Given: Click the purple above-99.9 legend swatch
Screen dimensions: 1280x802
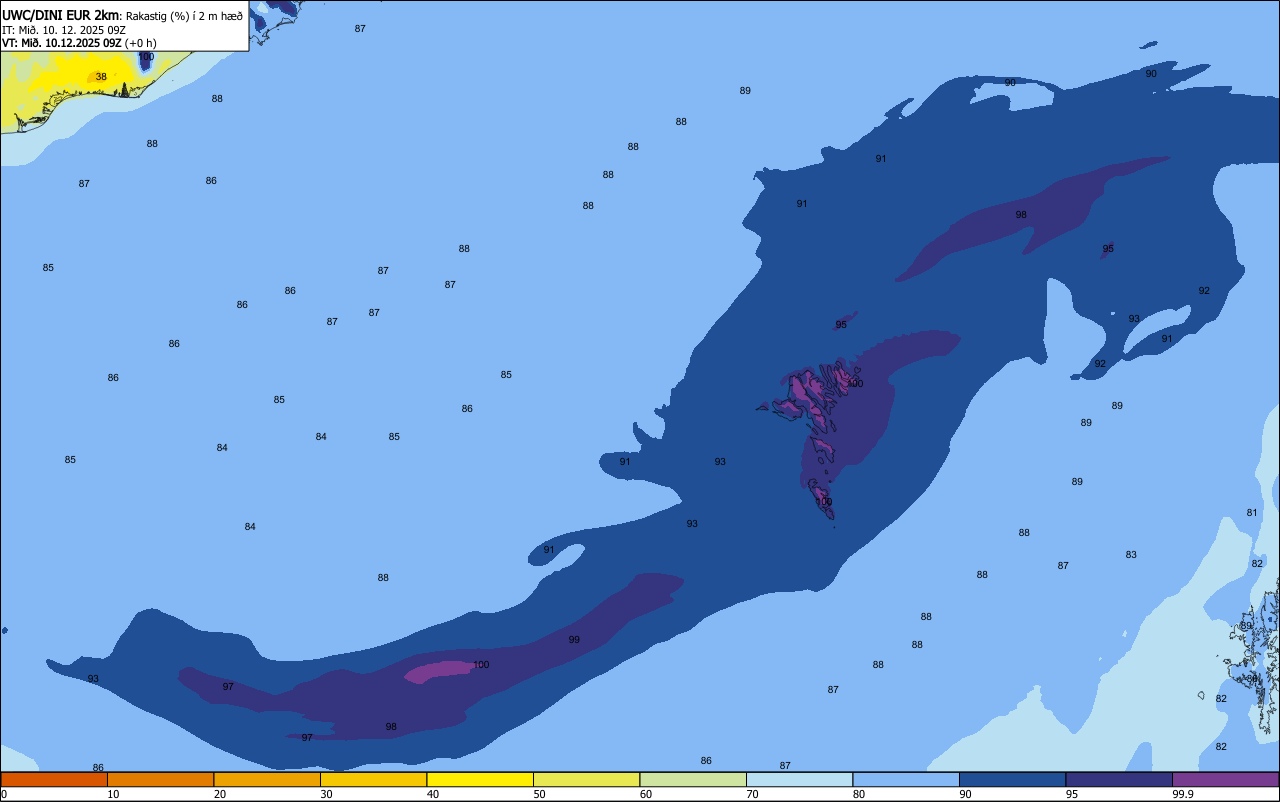Looking at the screenshot, I should (1225, 779).
